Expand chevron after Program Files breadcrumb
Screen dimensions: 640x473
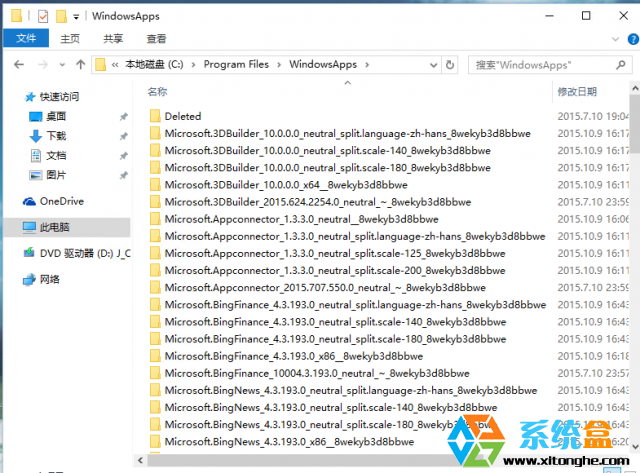coord(279,64)
